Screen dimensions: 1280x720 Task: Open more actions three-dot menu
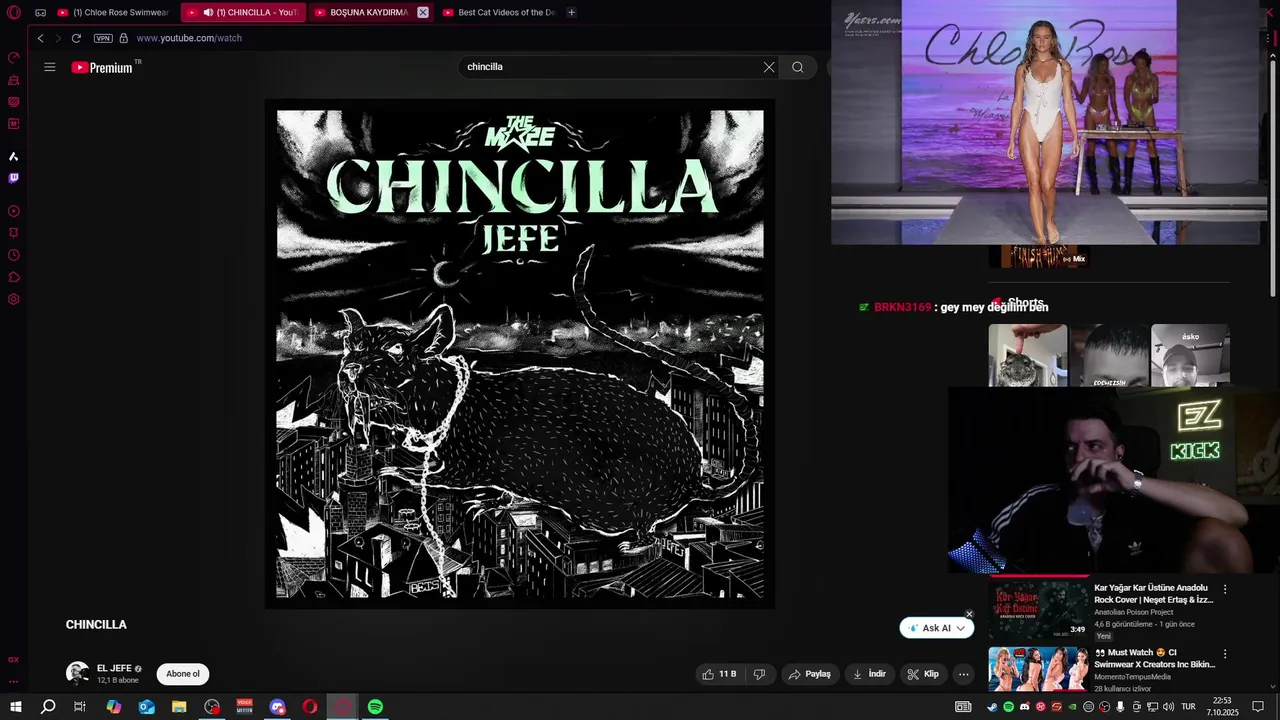click(x=963, y=674)
